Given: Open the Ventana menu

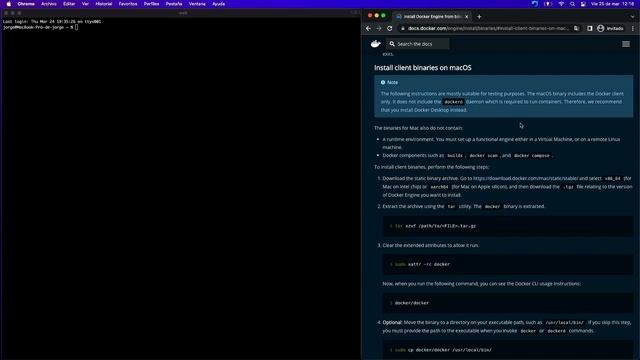Looking at the screenshot, I should [197, 4].
